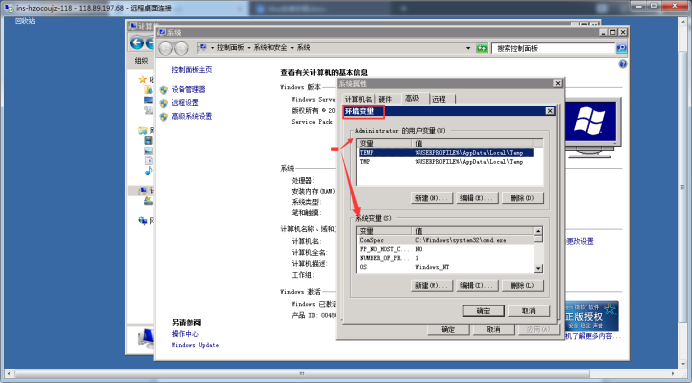Click 删除(D) for user variables
This screenshot has height=383, width=692.
tap(522, 198)
